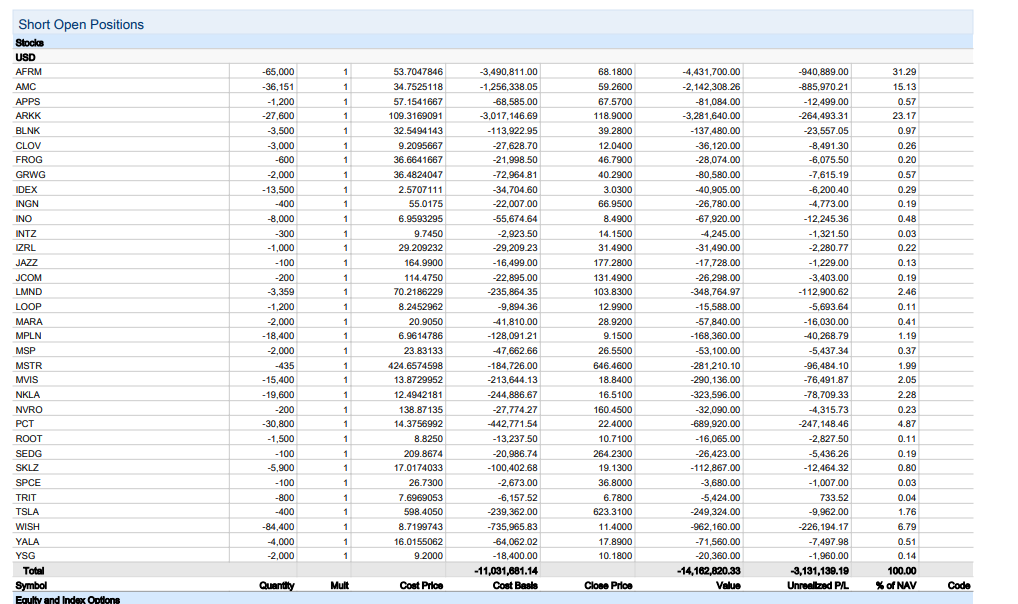Select the IZRL symbol cell

26,248
